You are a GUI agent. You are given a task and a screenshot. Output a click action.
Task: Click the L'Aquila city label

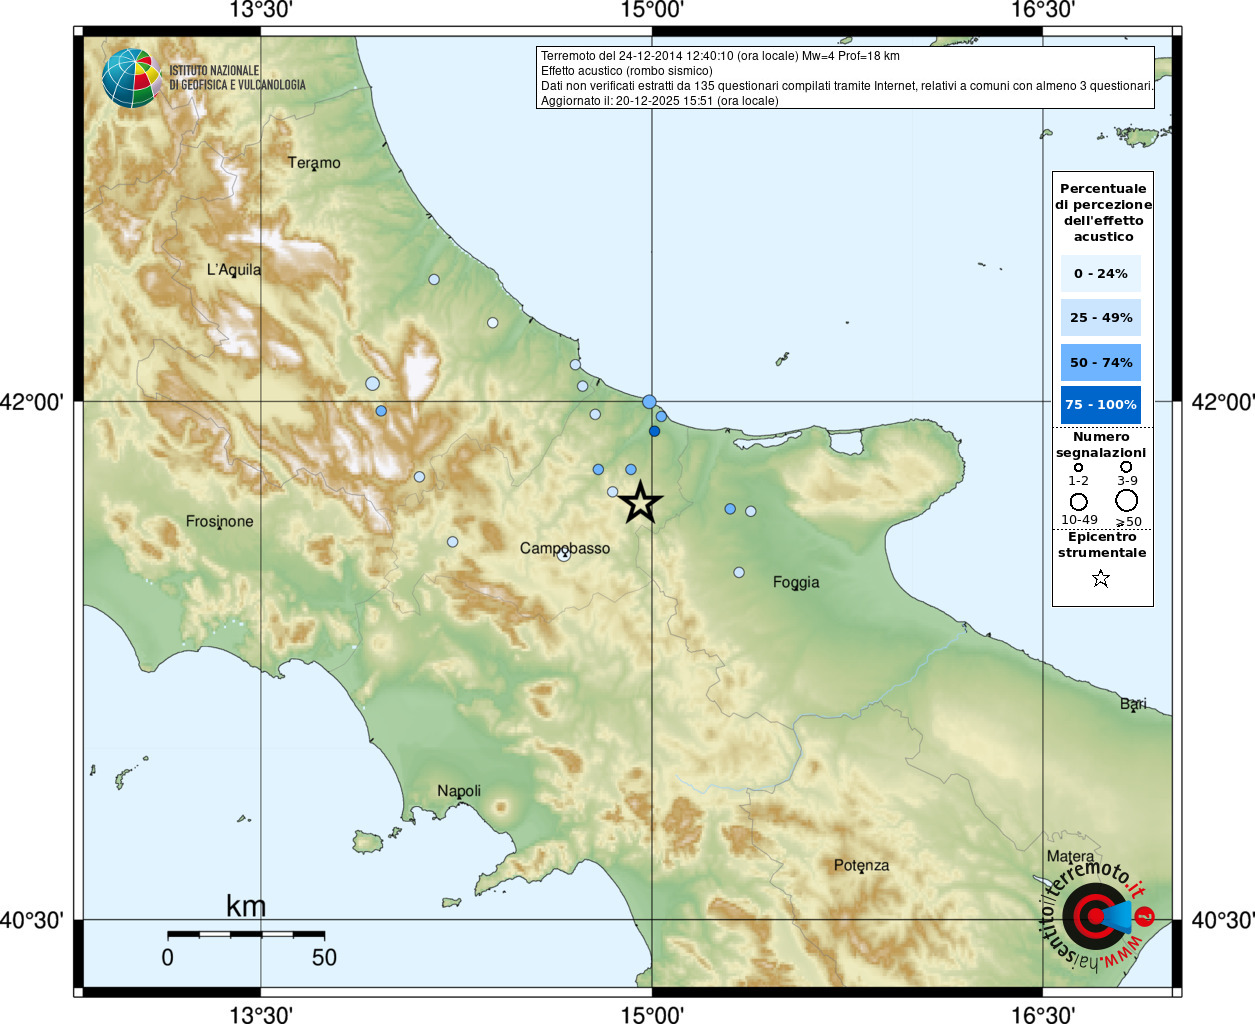pyautogui.click(x=233, y=269)
